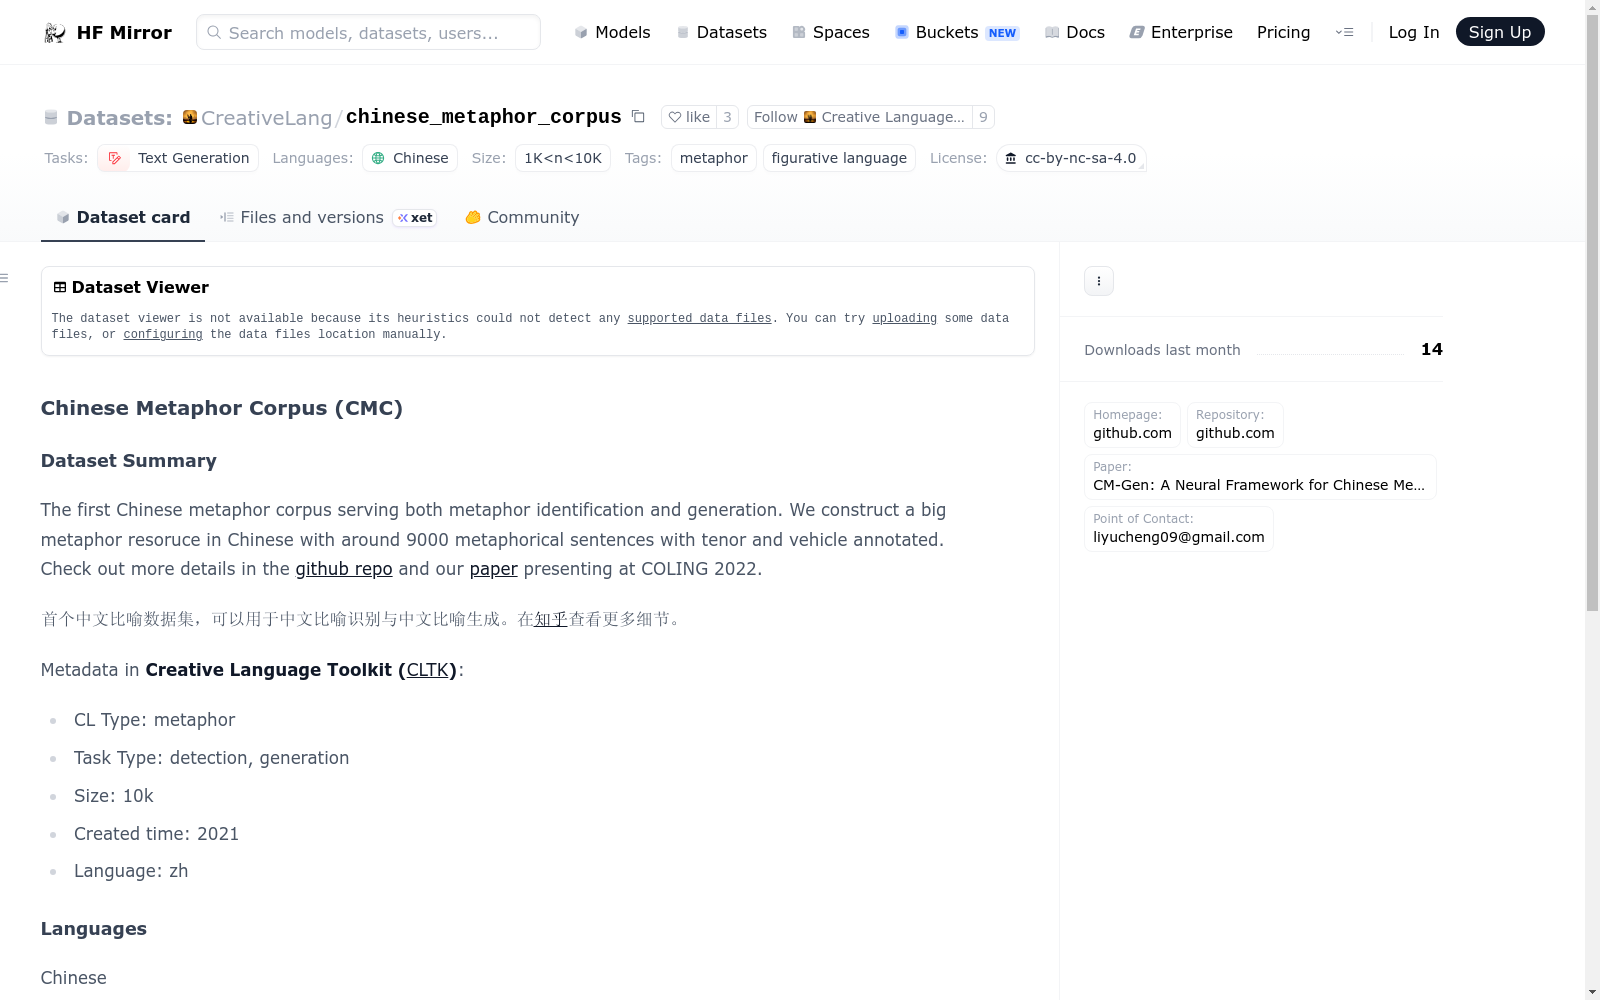Click the 'Created time: 2021' list item
The height and width of the screenshot is (1000, 1600).
[x=157, y=834]
